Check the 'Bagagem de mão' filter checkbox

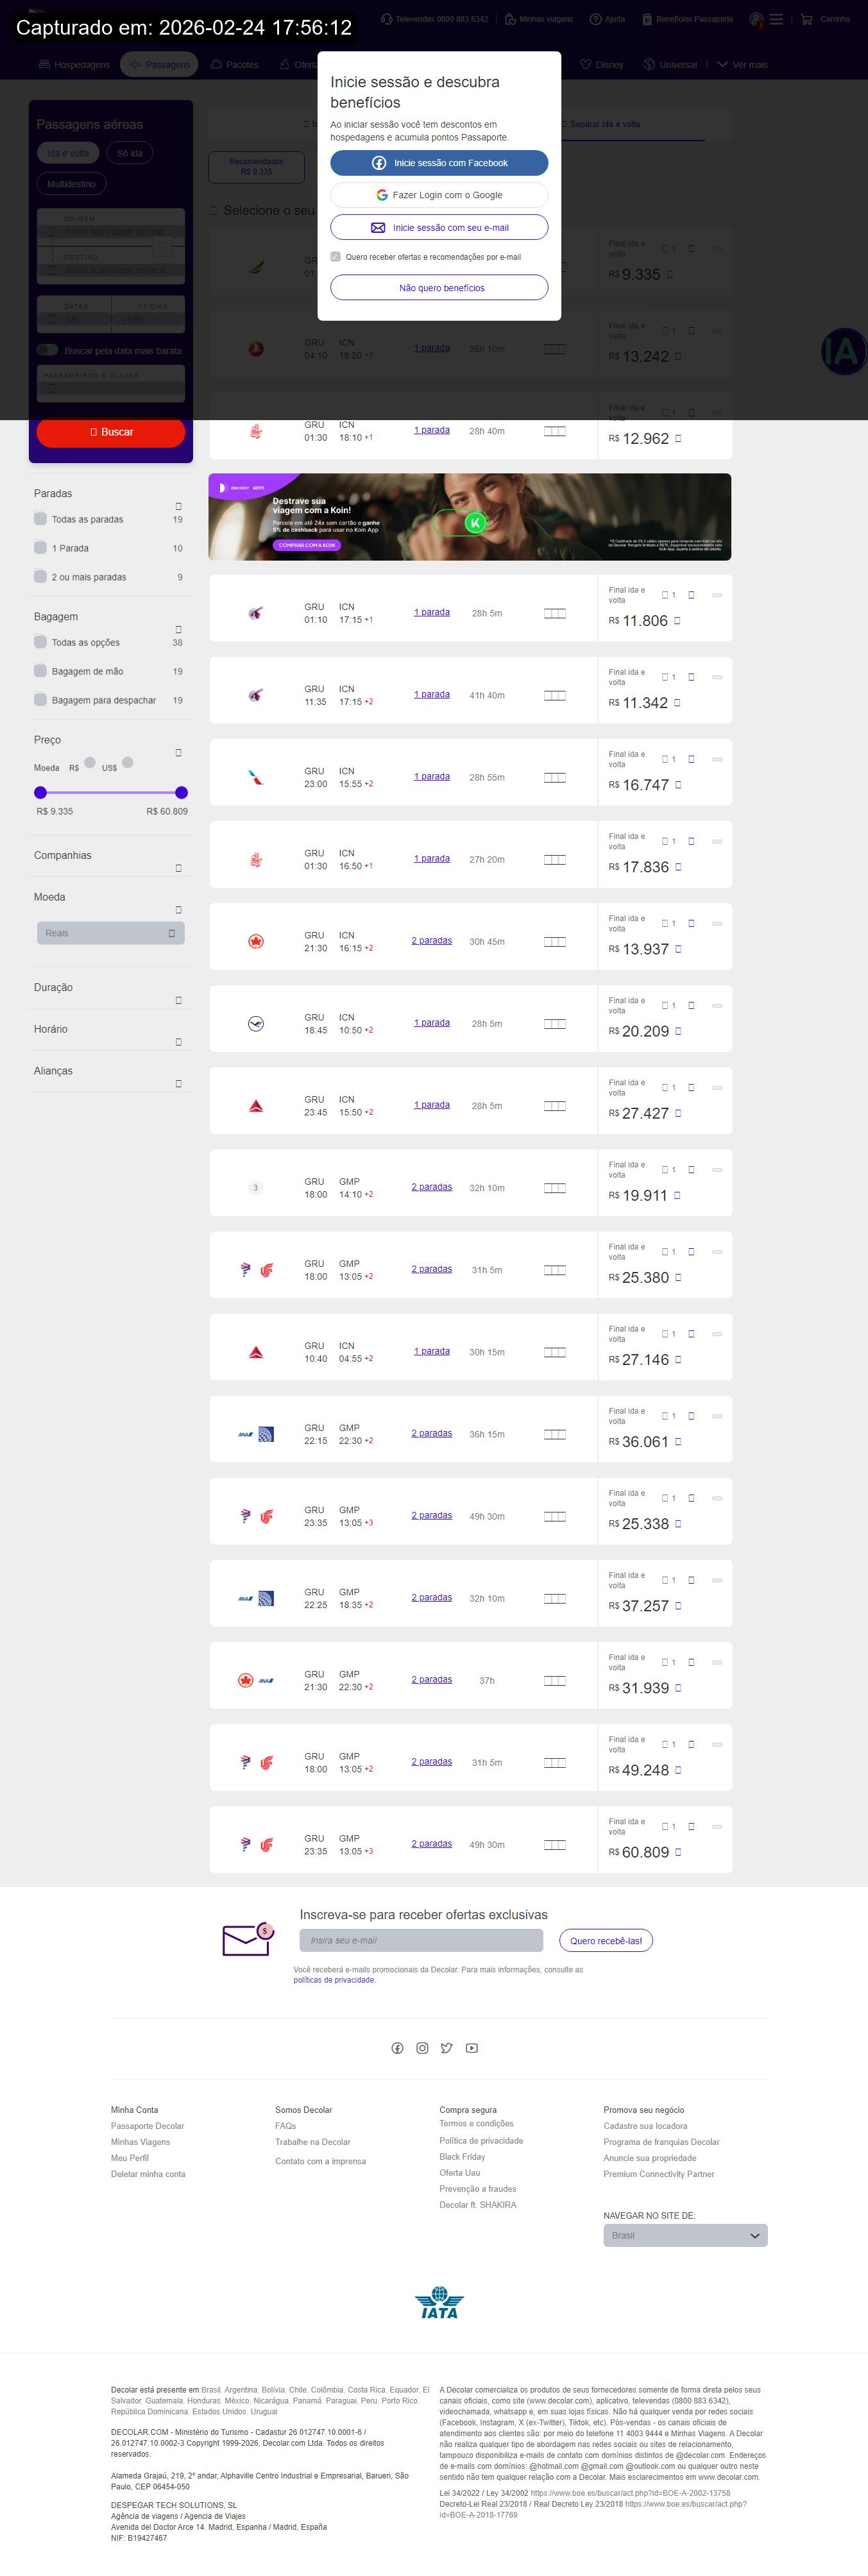[x=41, y=670]
